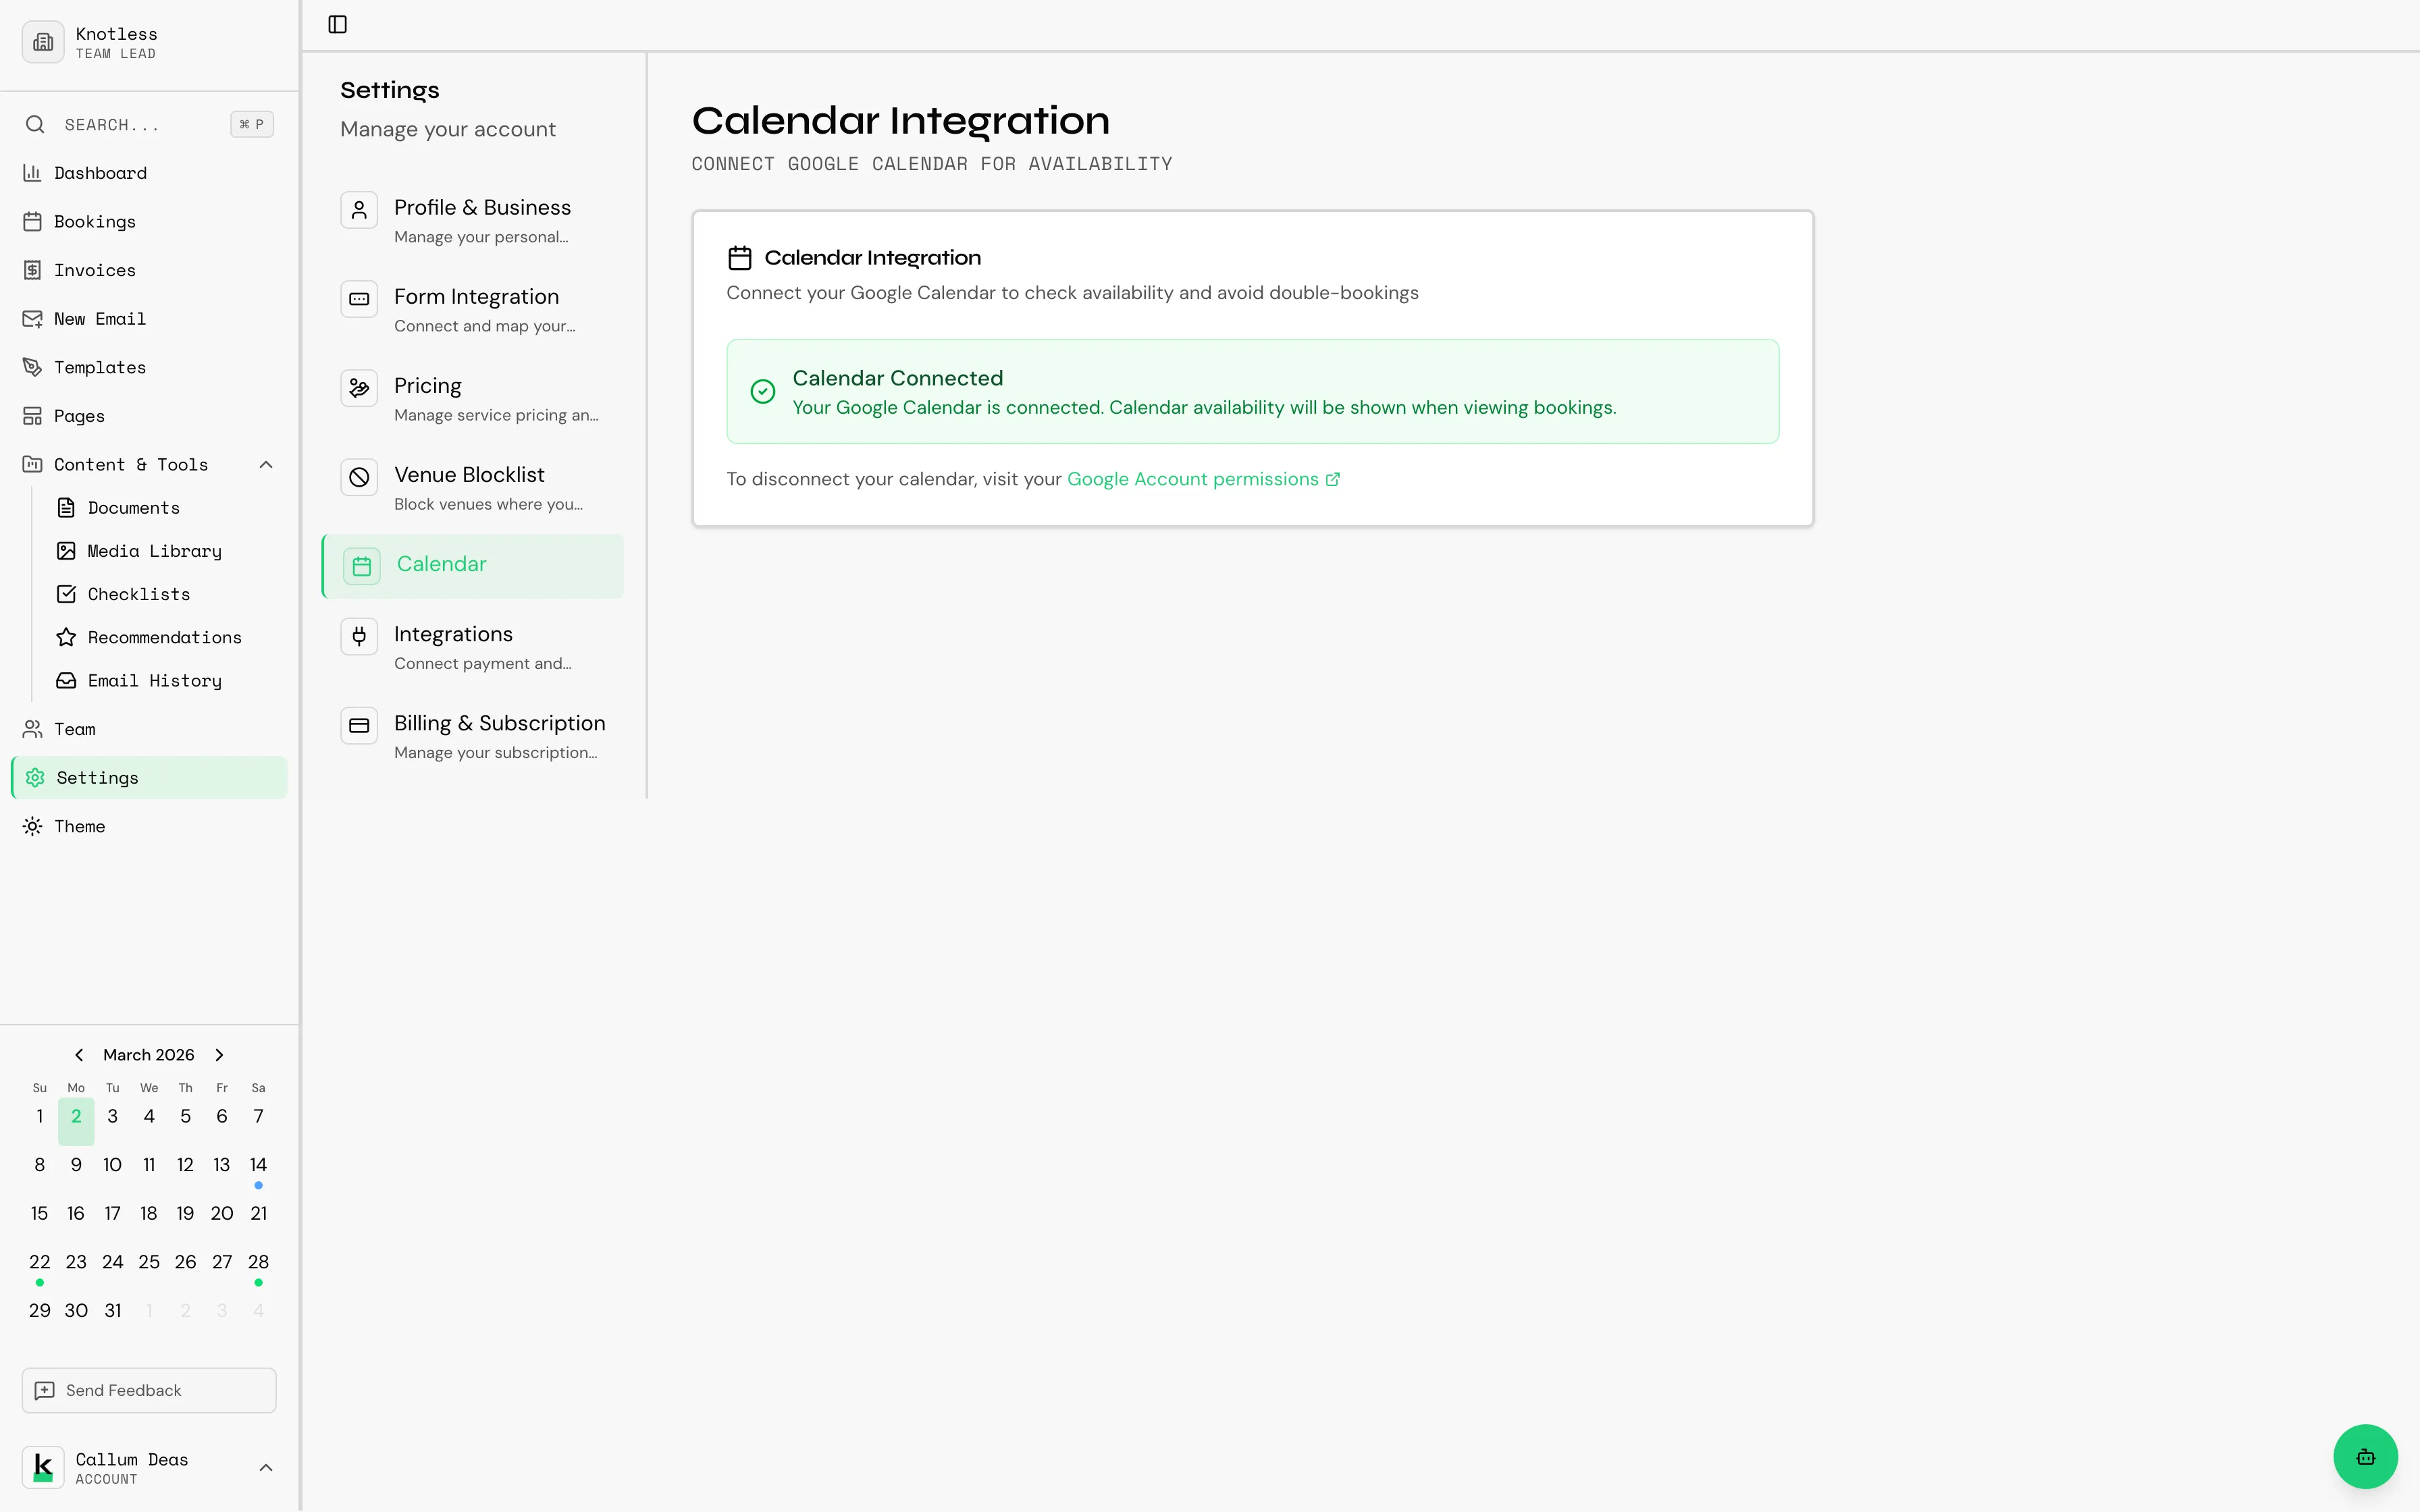This screenshot has height=1512, width=2420.
Task: Open the Recommendations star icon
Action: 66,637
